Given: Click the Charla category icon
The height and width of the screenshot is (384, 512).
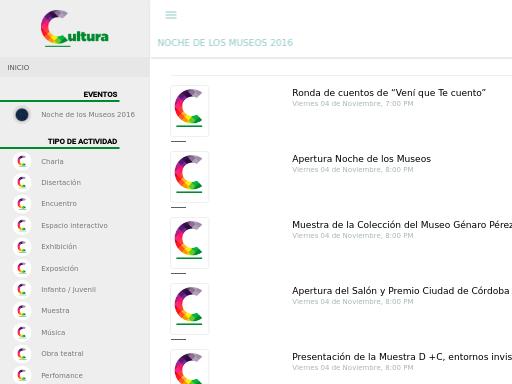Looking at the screenshot, I should click(x=22, y=161).
